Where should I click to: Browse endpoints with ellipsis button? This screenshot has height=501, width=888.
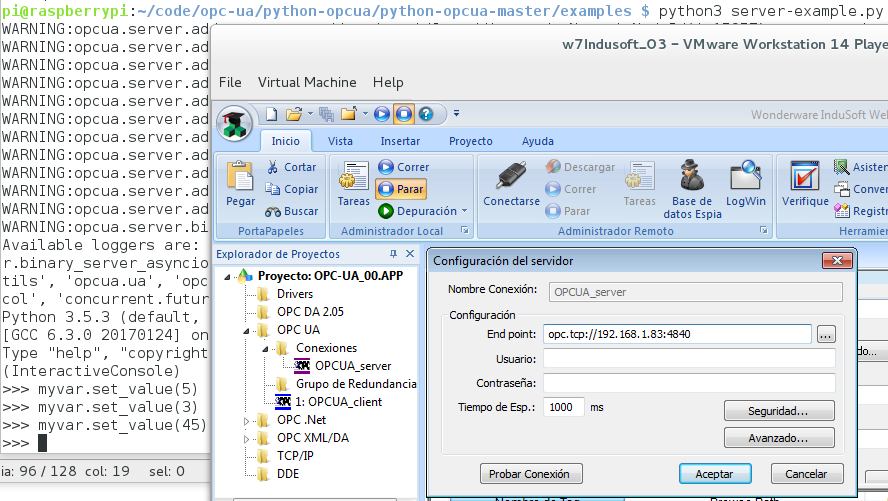(x=826, y=335)
